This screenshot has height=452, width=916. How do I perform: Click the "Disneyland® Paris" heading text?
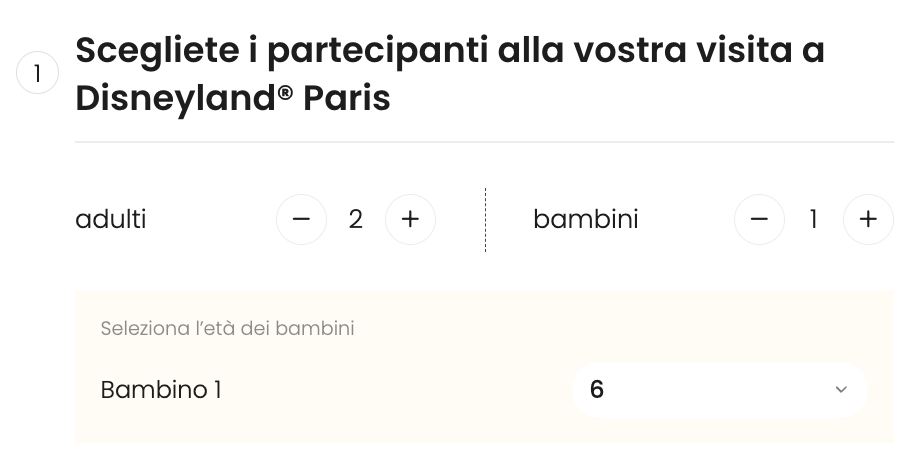pyautogui.click(x=232, y=100)
